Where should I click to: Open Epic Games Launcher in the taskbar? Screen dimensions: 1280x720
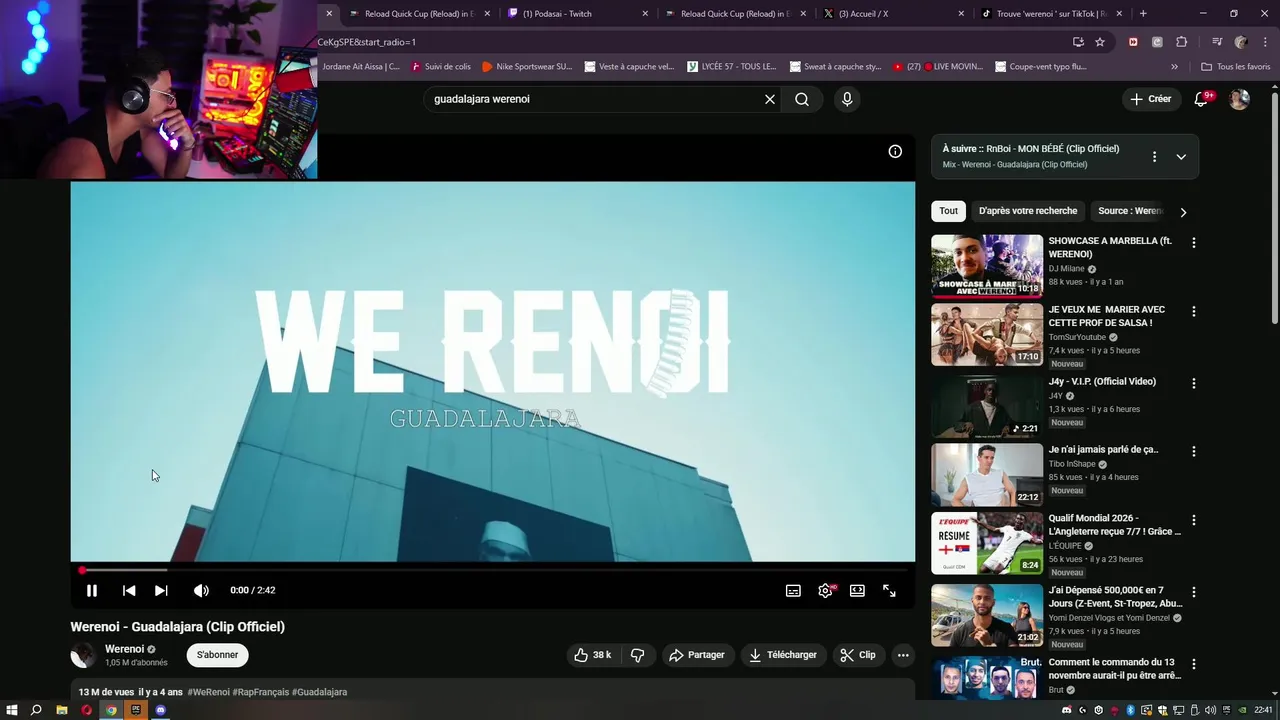click(136, 710)
